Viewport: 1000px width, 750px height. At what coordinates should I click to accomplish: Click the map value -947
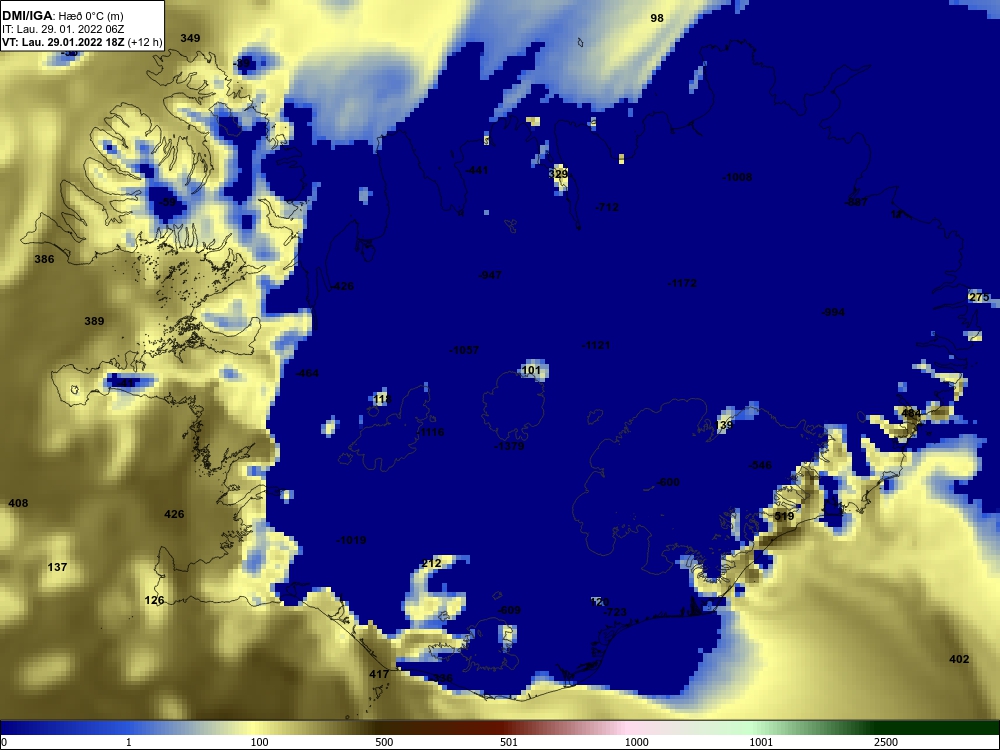click(x=490, y=275)
